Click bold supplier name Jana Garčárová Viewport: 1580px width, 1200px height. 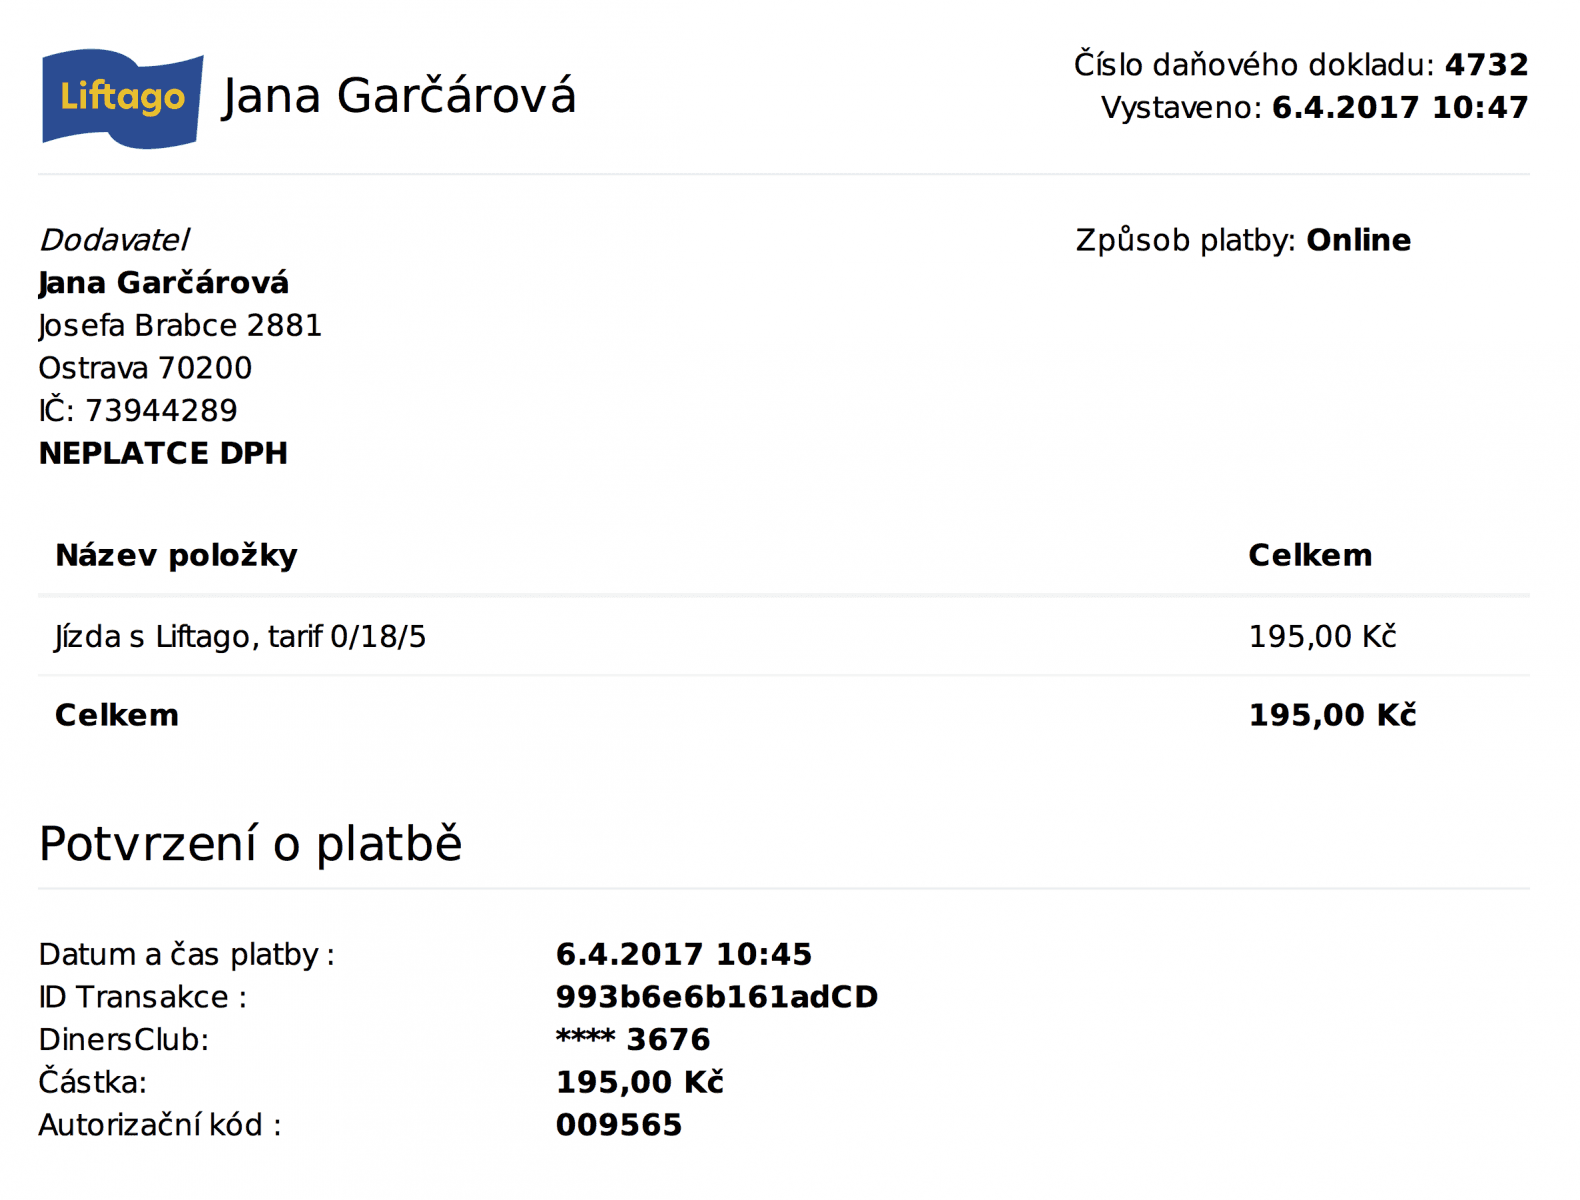point(164,283)
